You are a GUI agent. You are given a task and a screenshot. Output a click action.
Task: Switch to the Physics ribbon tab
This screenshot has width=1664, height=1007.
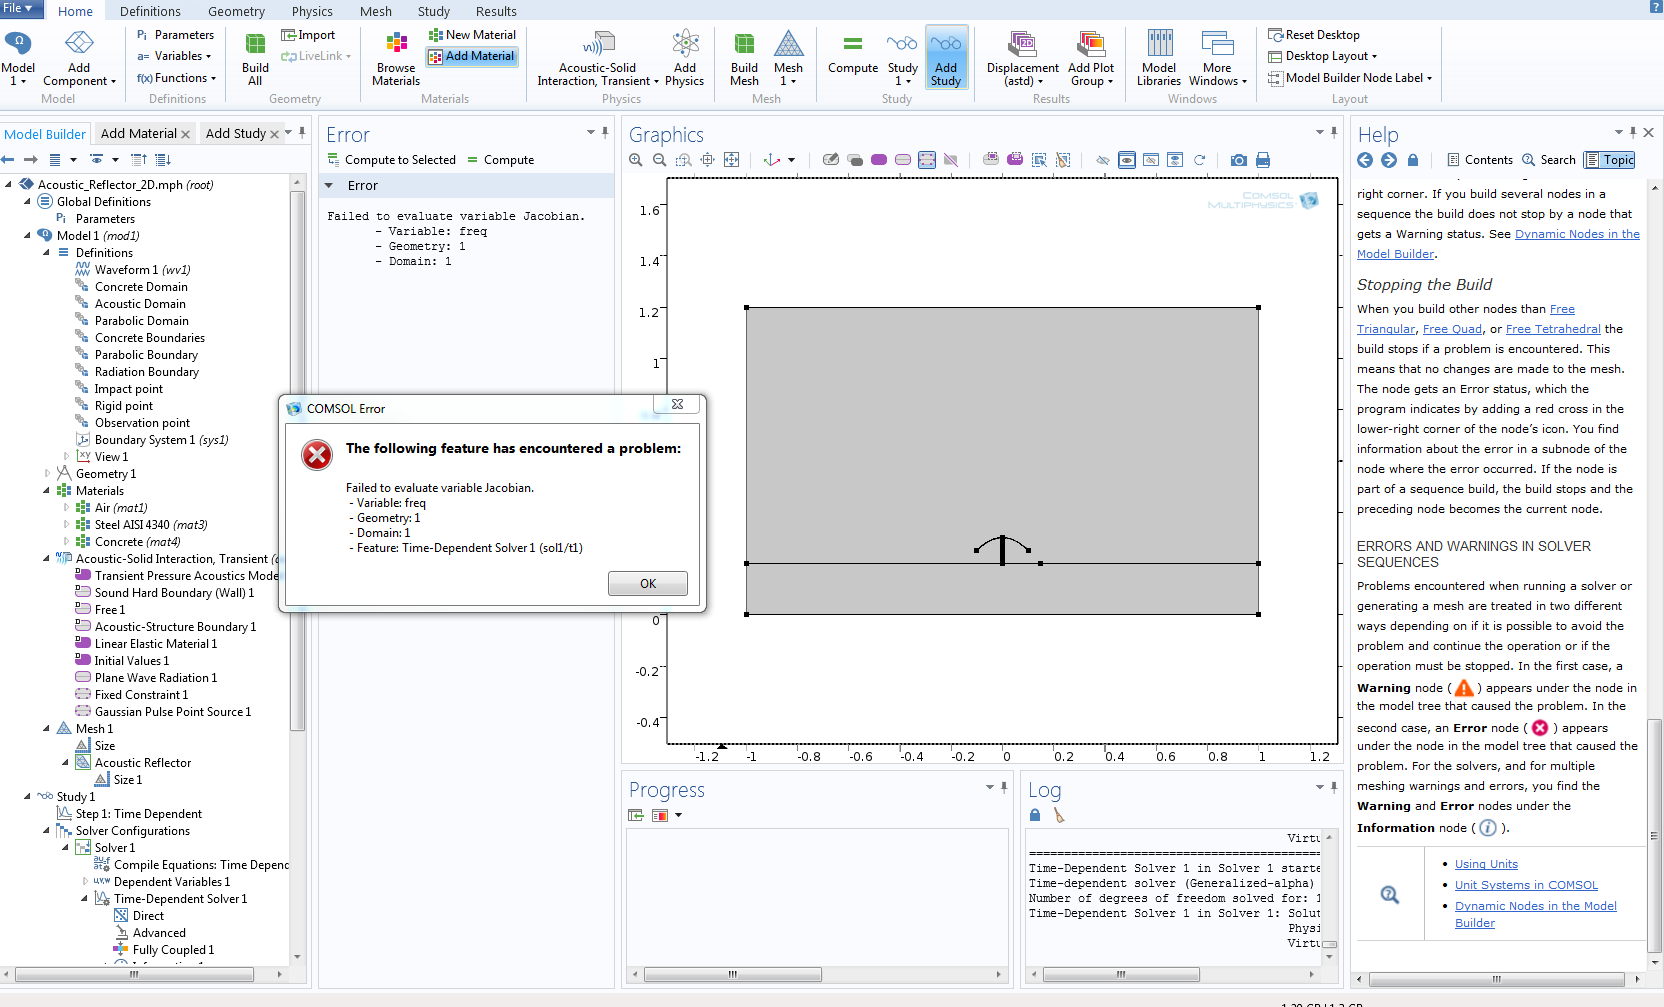312,11
